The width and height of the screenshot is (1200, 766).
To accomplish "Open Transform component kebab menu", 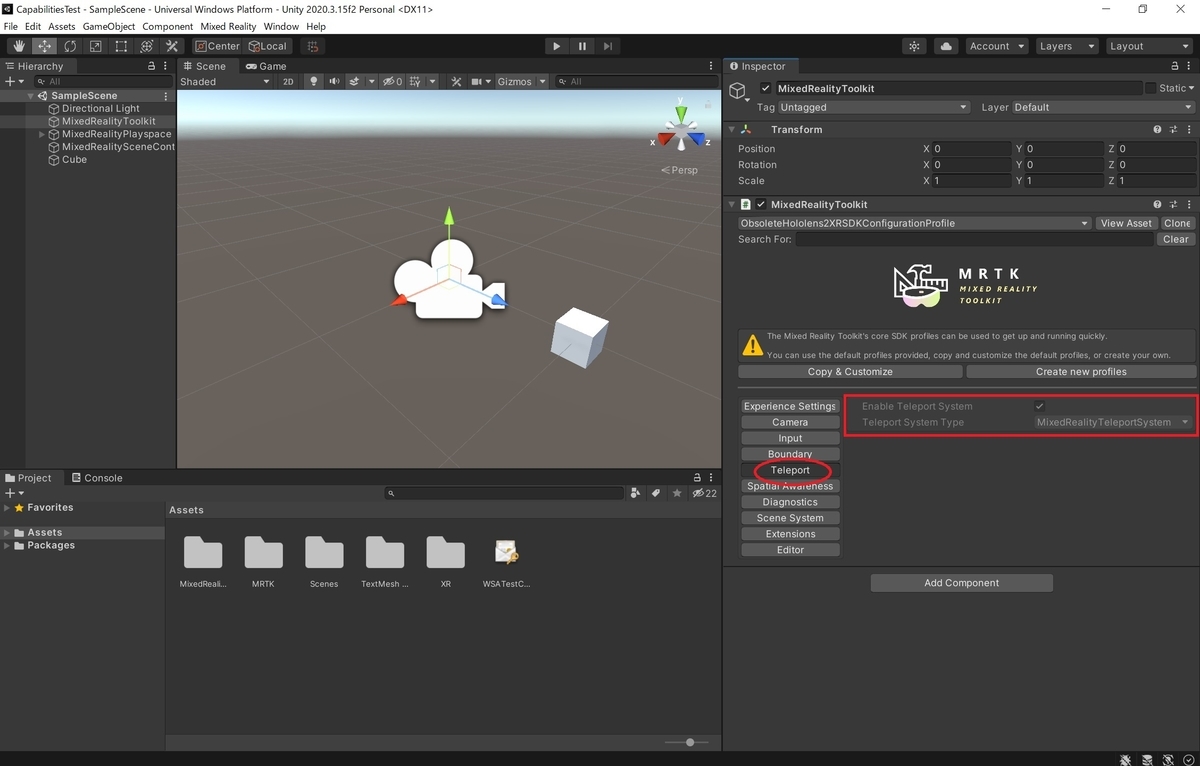I will 1189,129.
